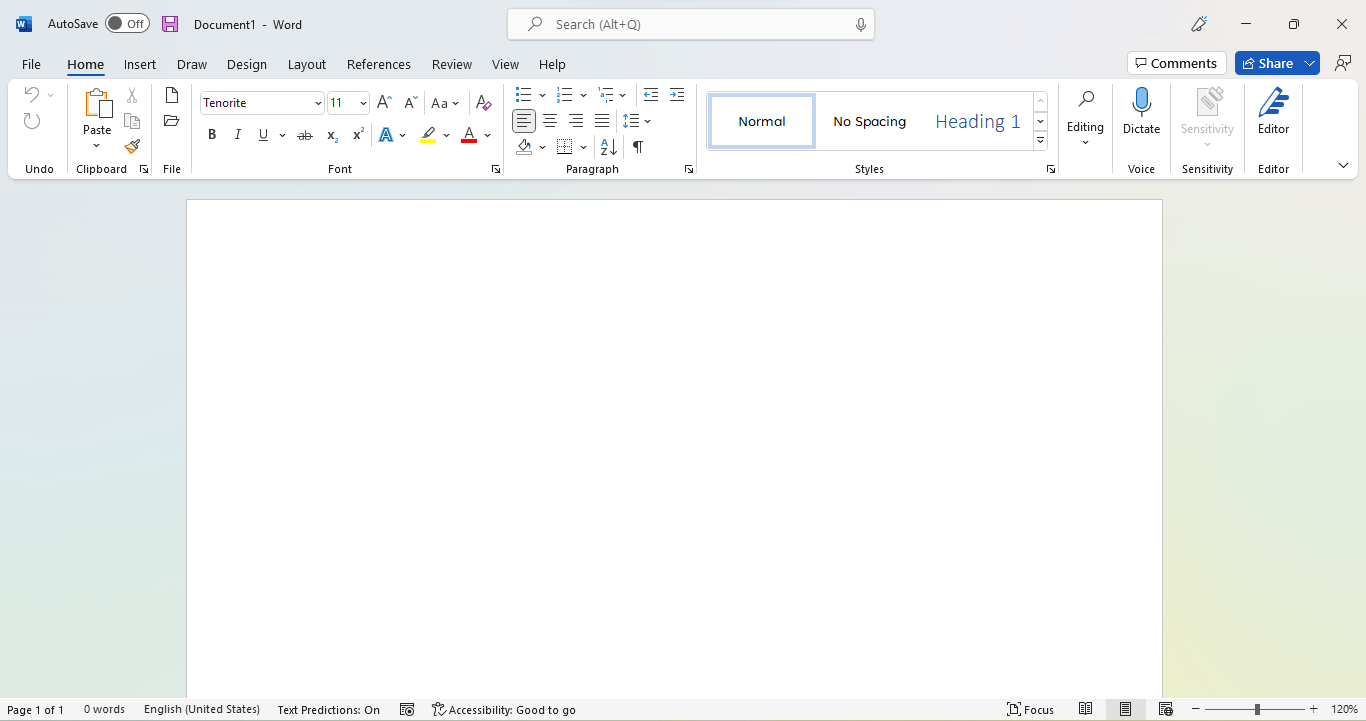
Task: Center-align text using the Center icon
Action: tap(550, 121)
